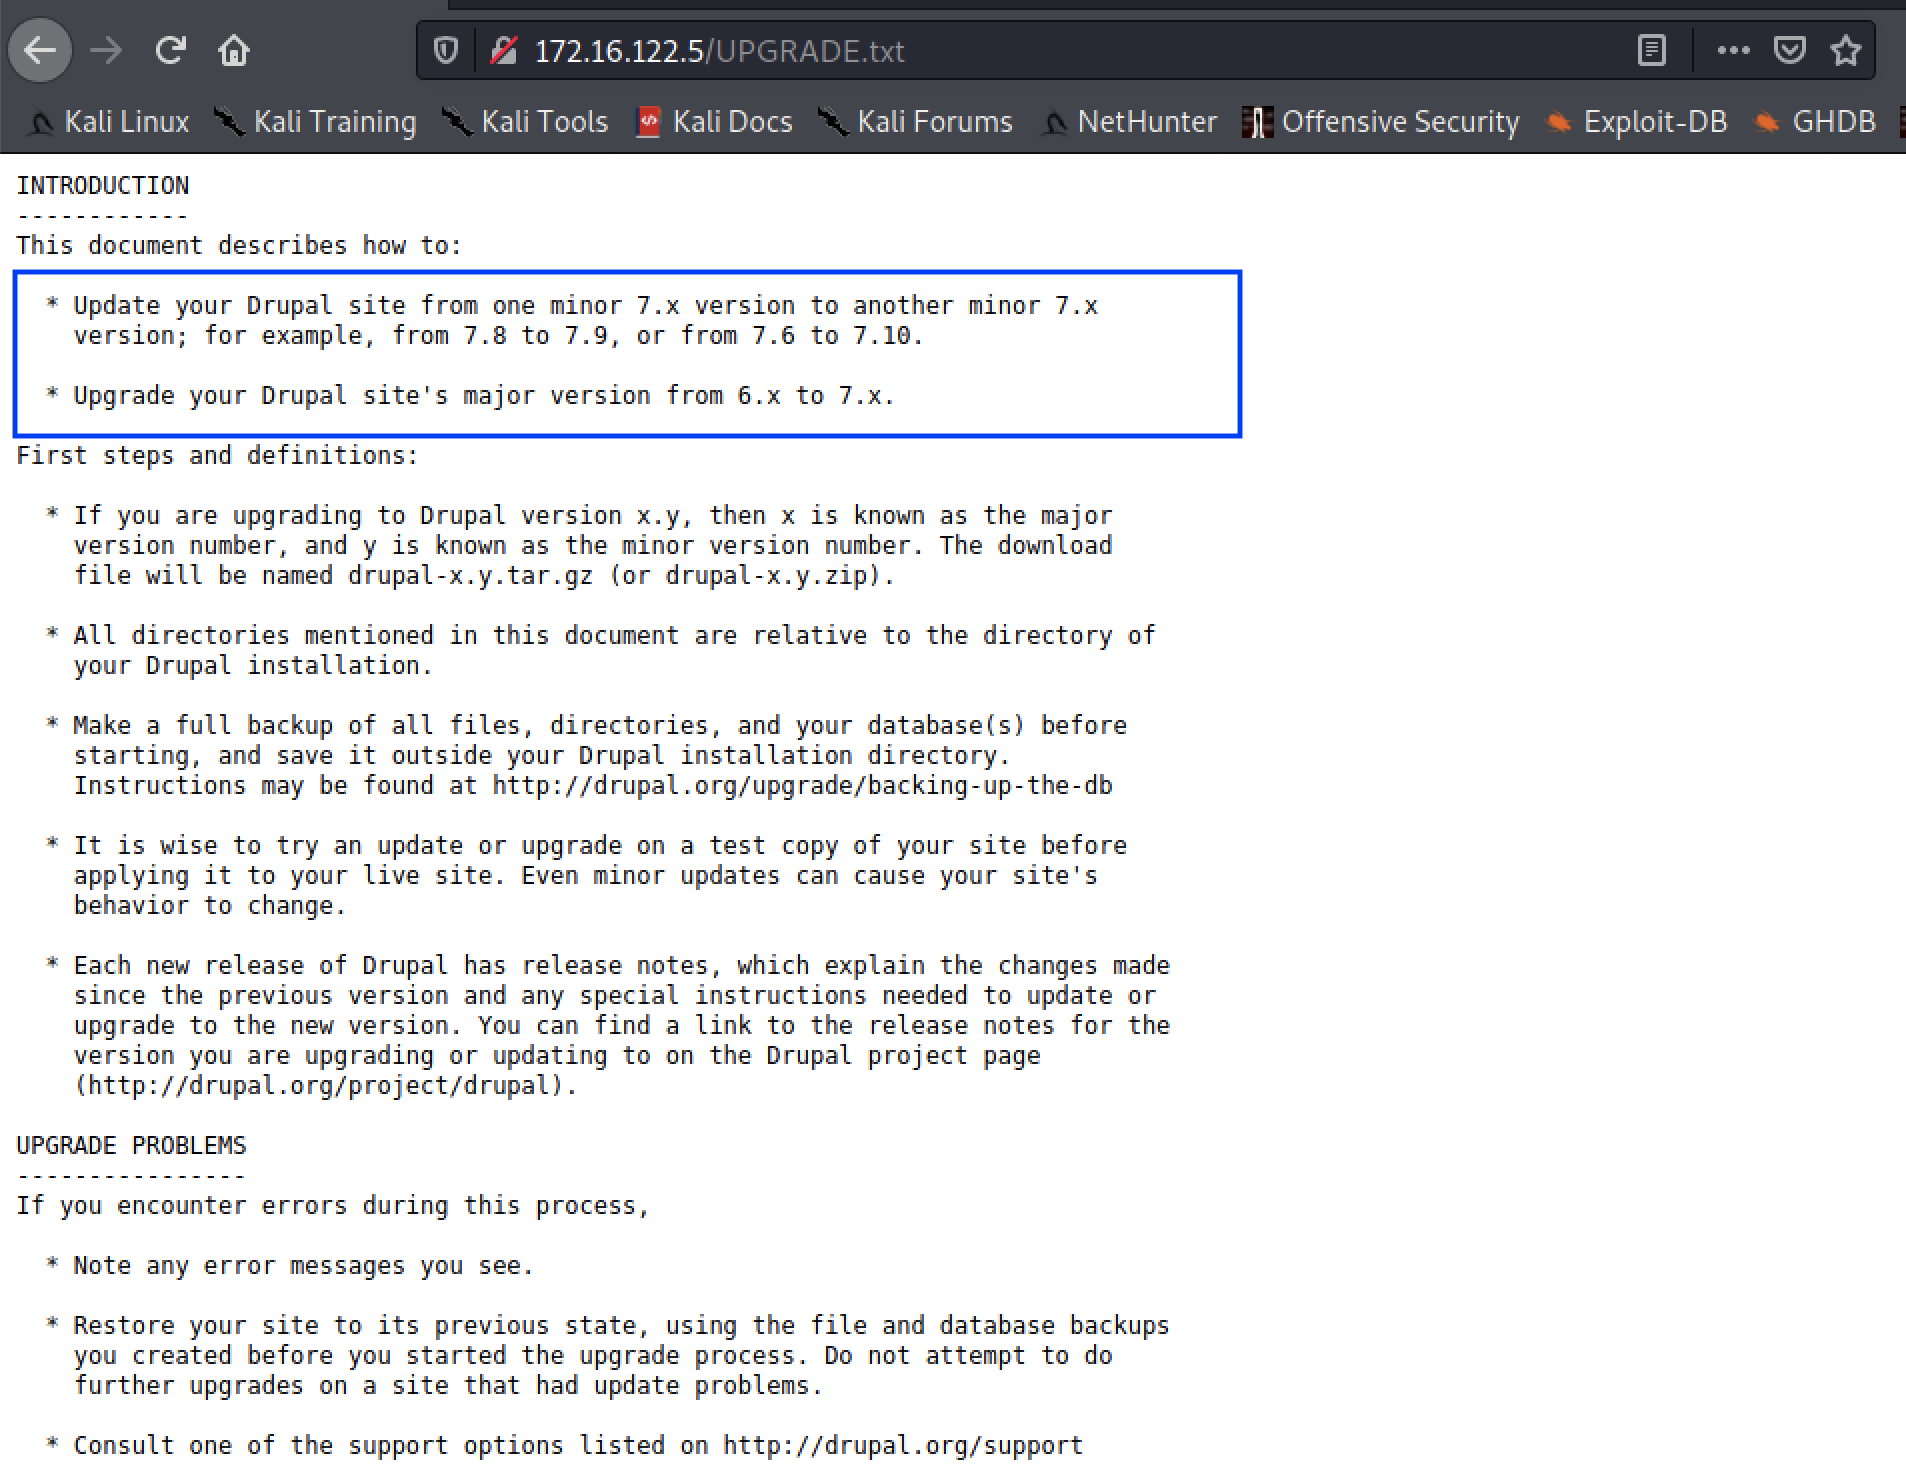This screenshot has width=1906, height=1480.
Task: Click the 'First steps and definitions:' line
Action: (x=217, y=456)
